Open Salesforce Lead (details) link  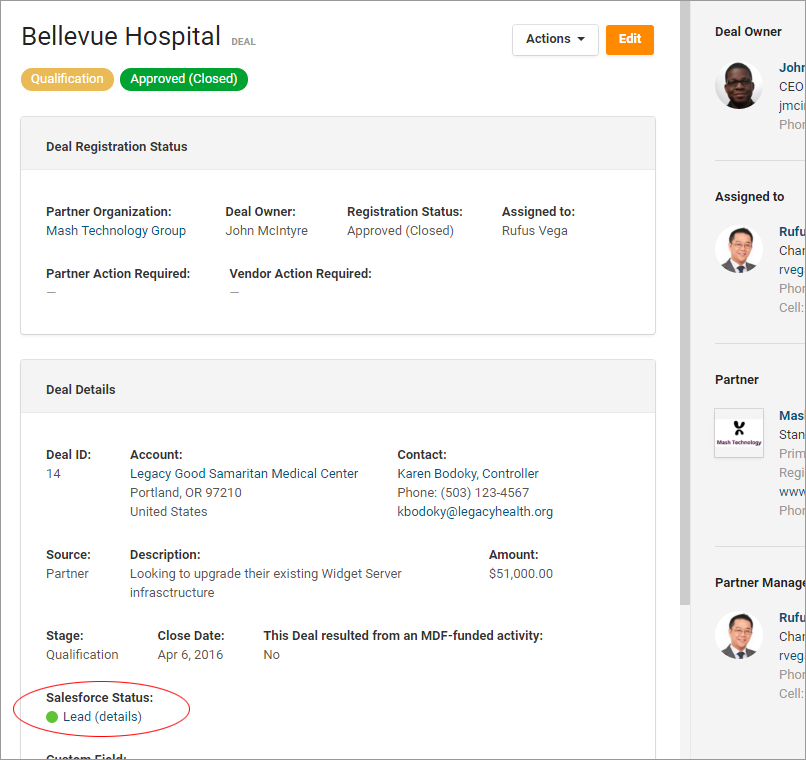[102, 717]
